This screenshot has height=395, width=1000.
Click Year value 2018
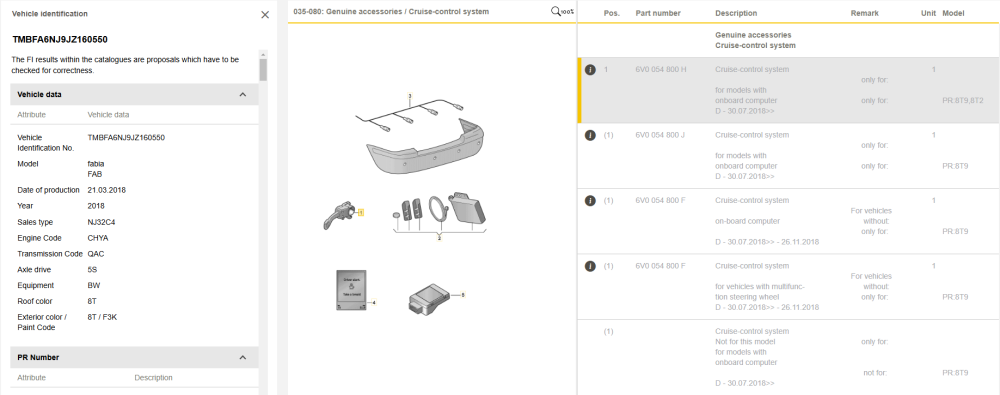[96, 206]
